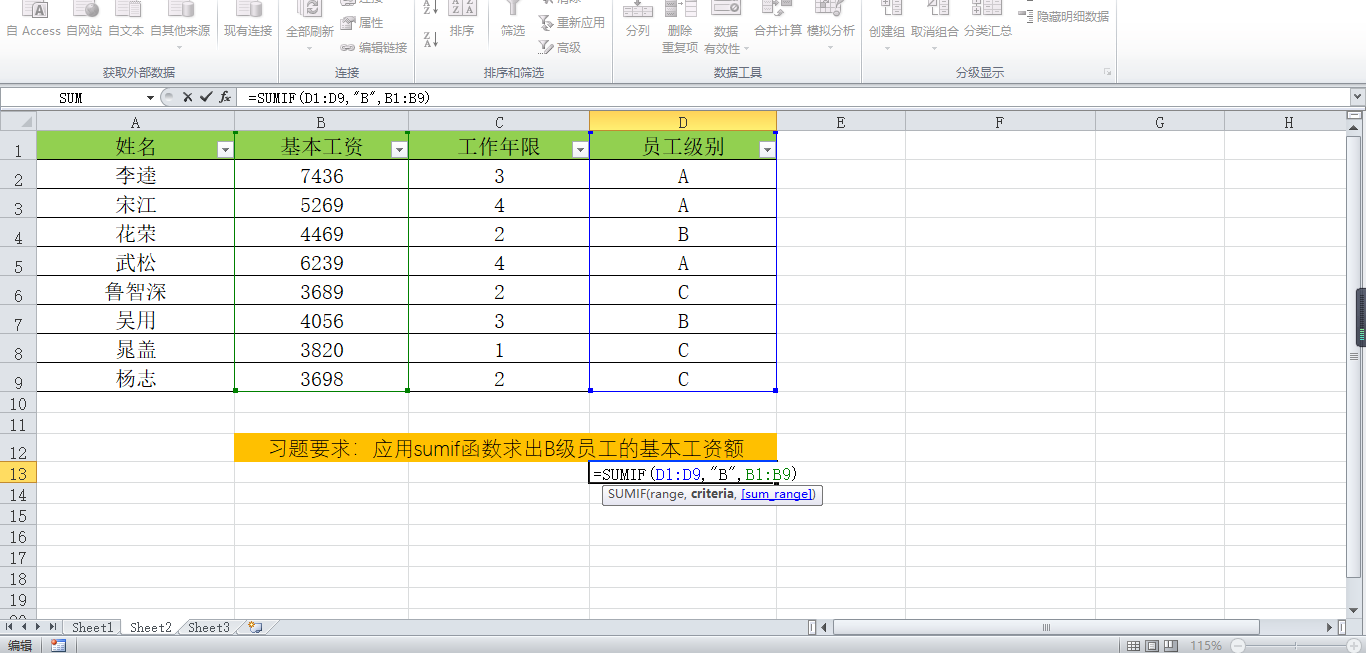
Task: Switch to the Sheet1 tab
Action: click(x=92, y=627)
